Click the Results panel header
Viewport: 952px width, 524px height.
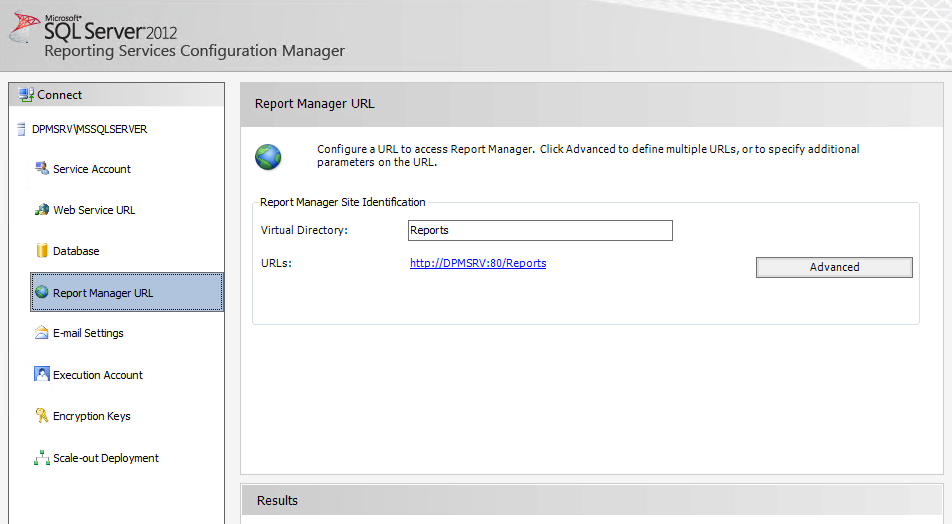tap(592, 500)
